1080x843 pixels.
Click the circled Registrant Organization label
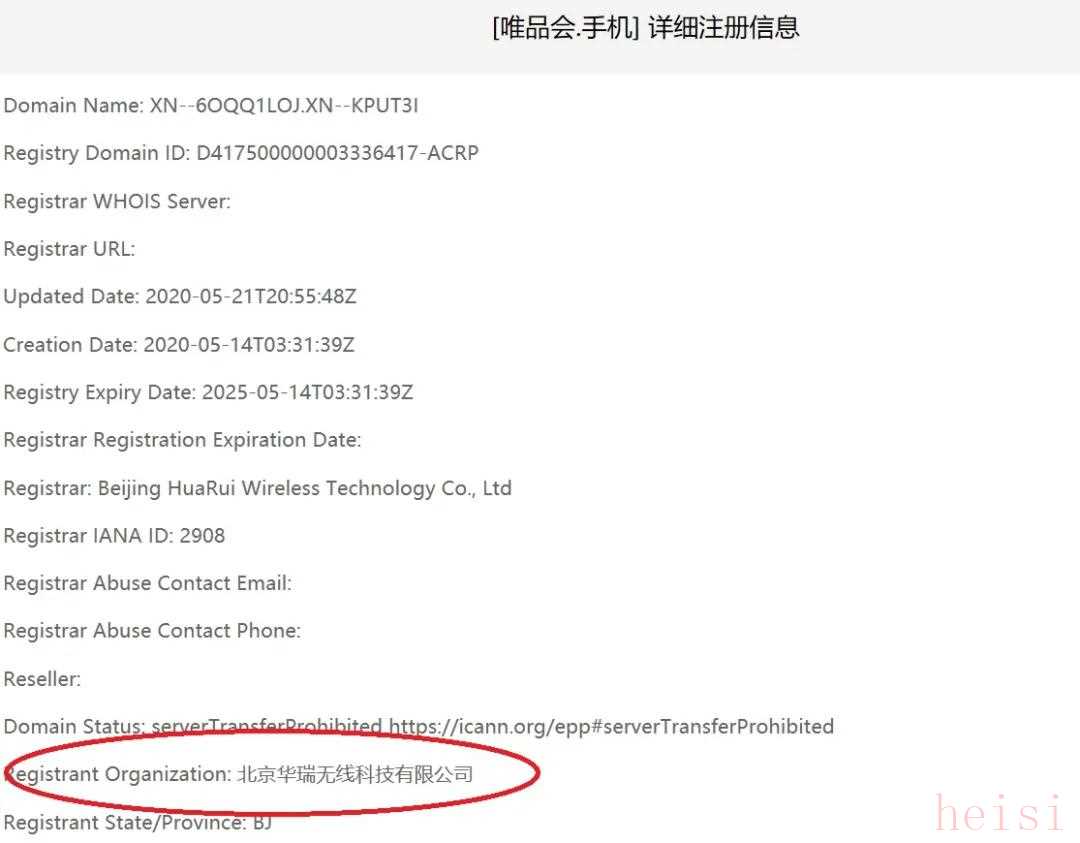(118, 774)
